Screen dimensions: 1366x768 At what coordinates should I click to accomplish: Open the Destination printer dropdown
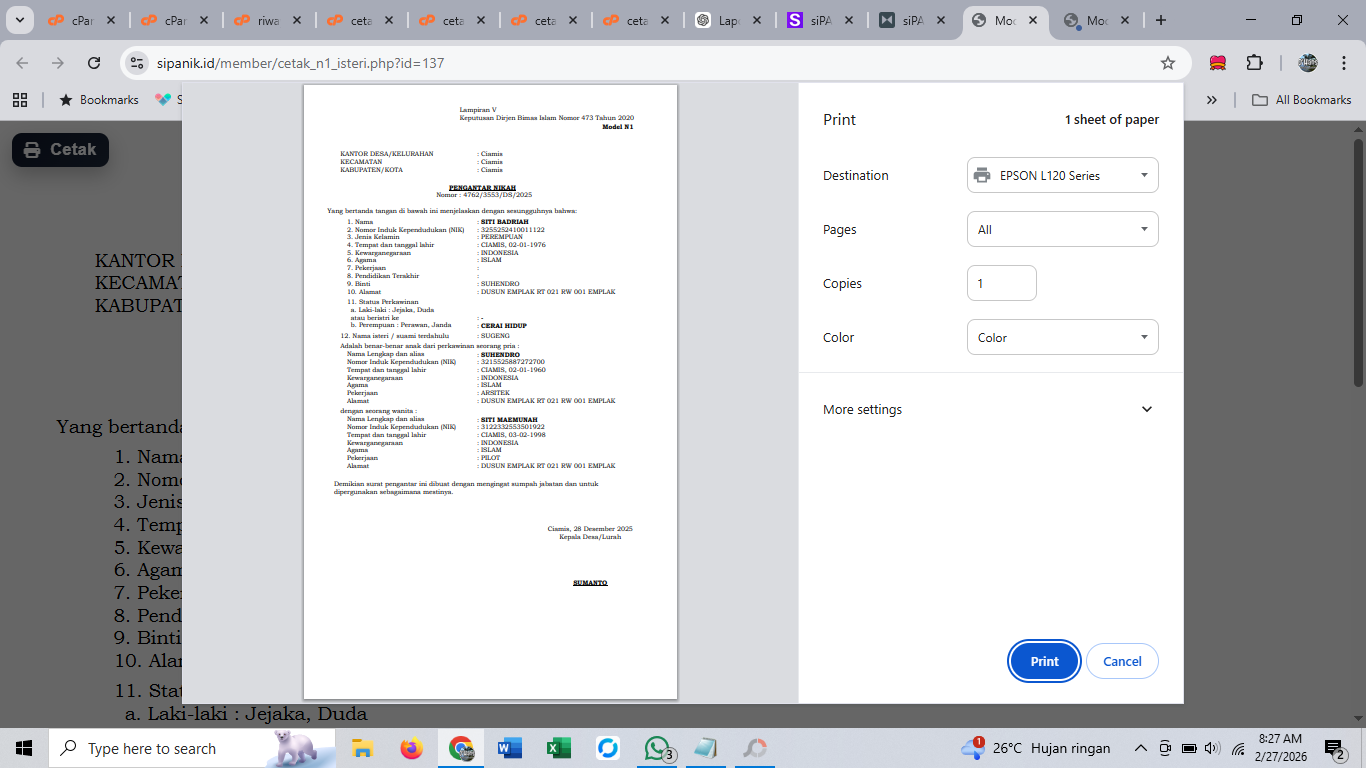point(1062,175)
